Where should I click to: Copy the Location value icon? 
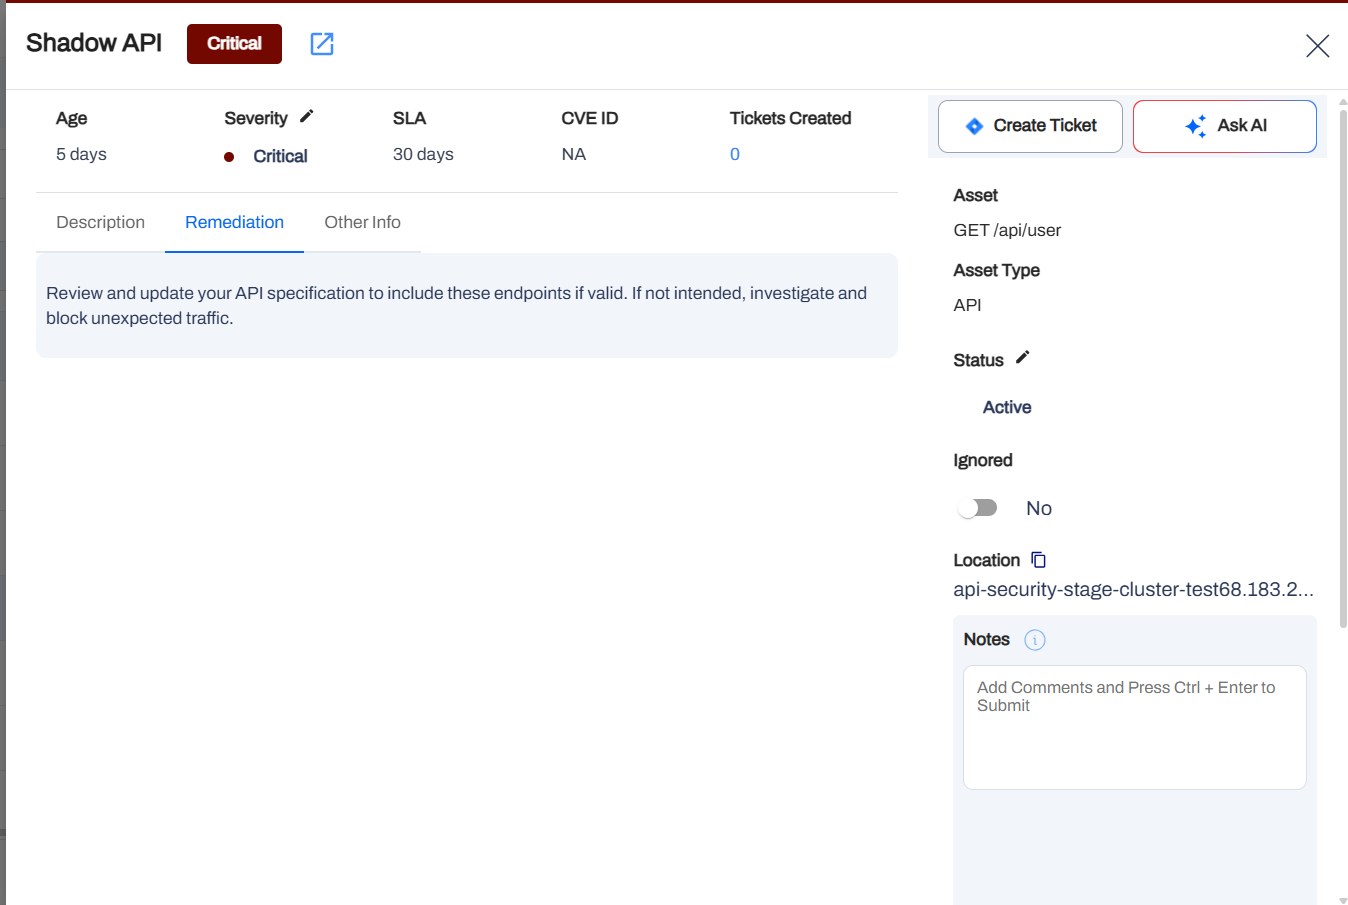click(x=1038, y=560)
